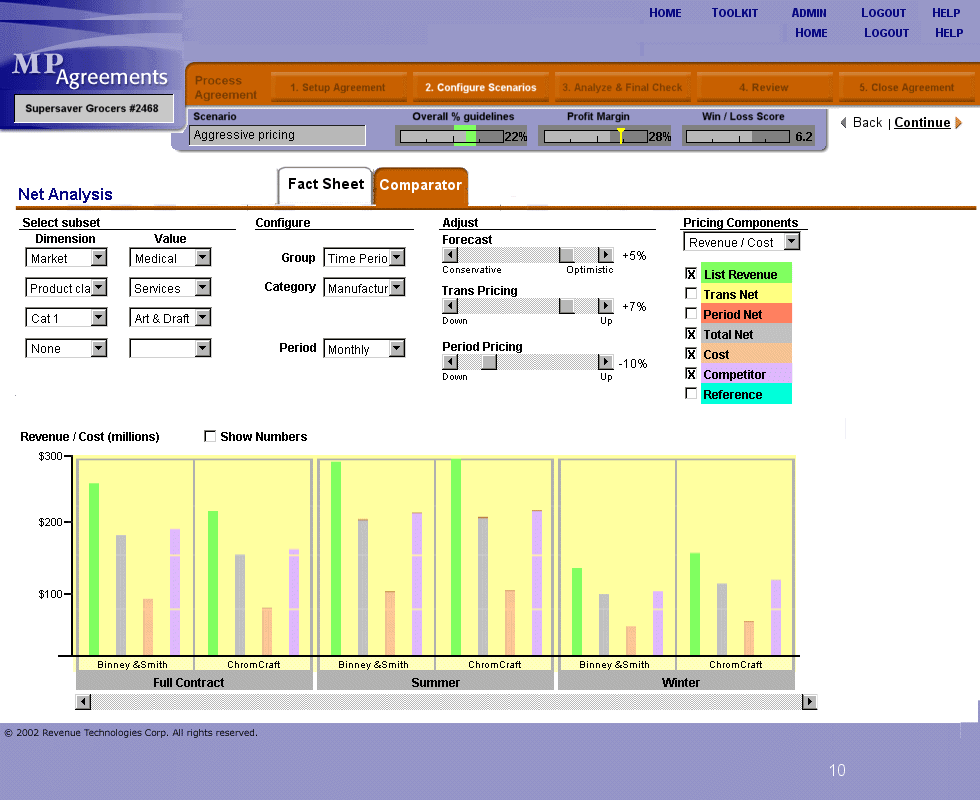This screenshot has width=980, height=800.
Task: Click the Period Pricing slider thumb
Action: [489, 362]
